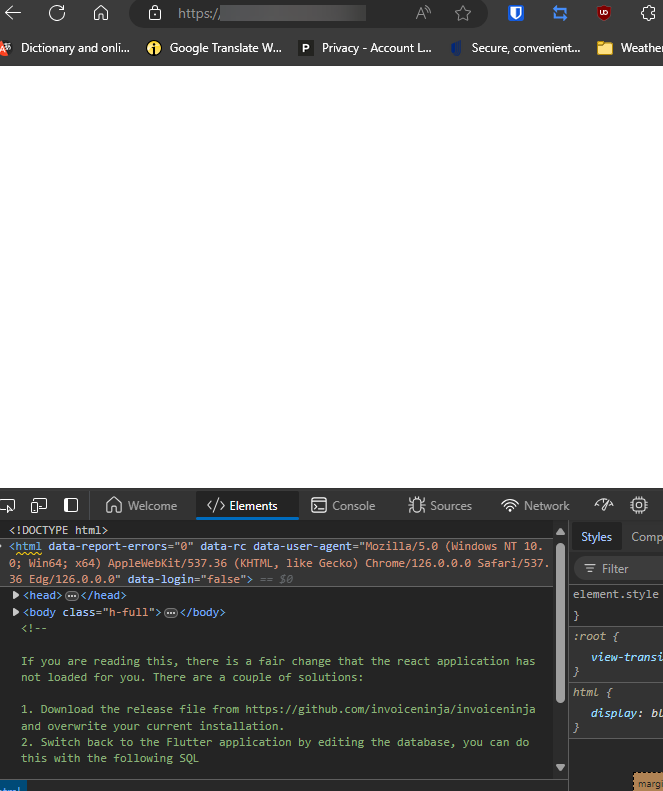Open the Bitwarden shield extension

(516, 13)
